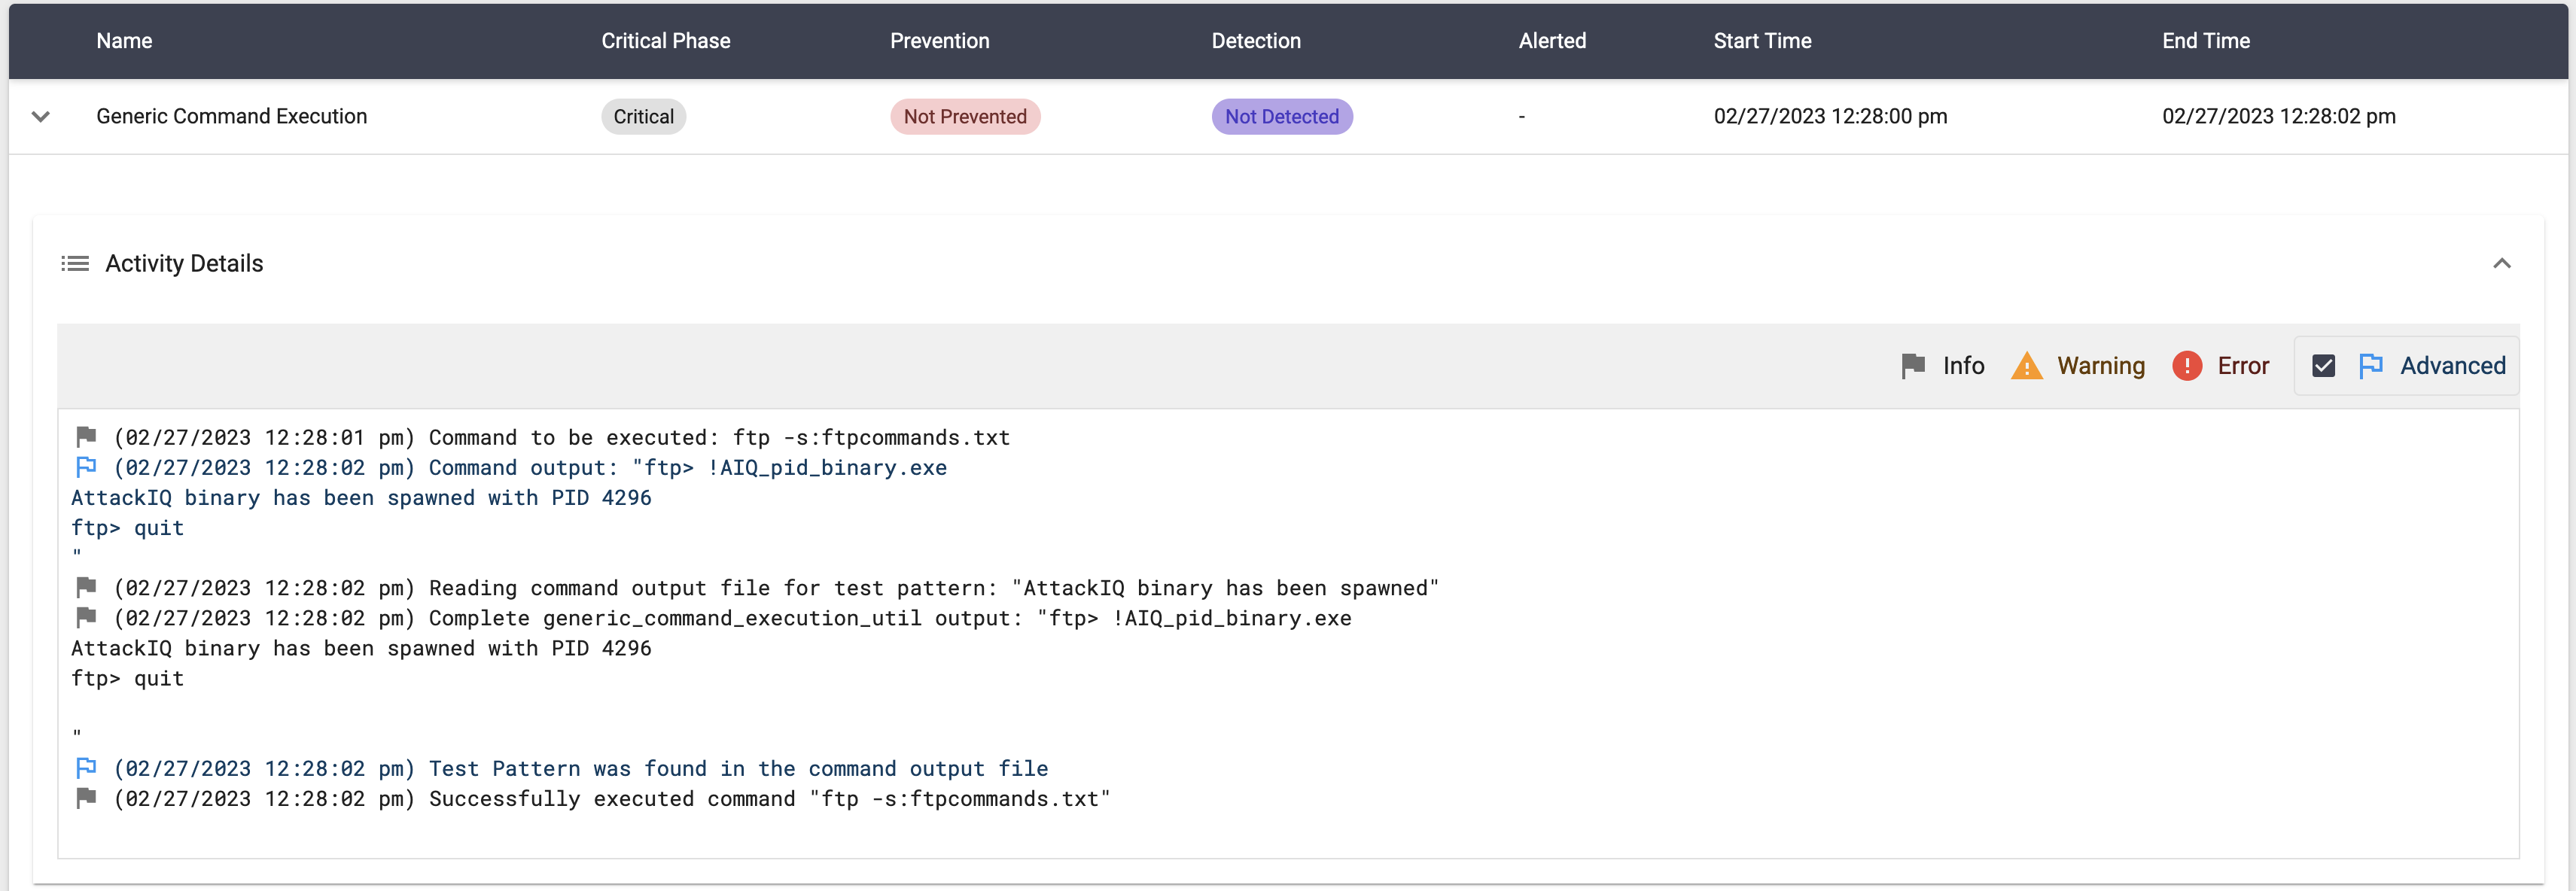Click the Critical phase badge
Screen dimensions: 2576x891
point(643,117)
